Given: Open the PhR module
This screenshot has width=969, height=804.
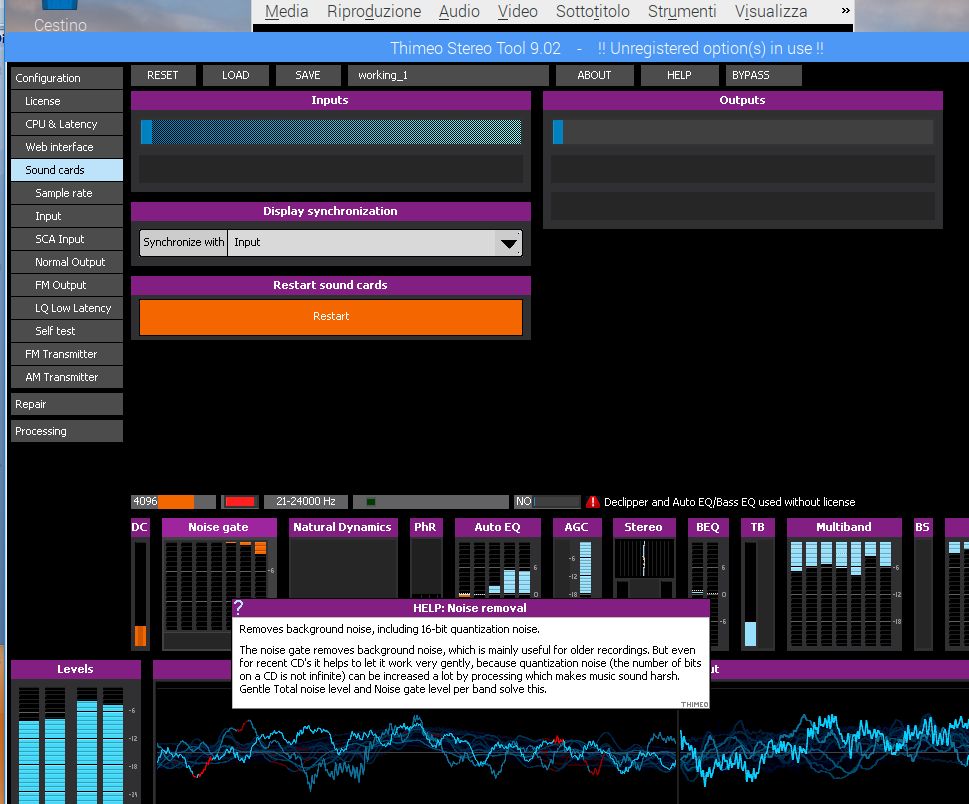Looking at the screenshot, I should [425, 527].
